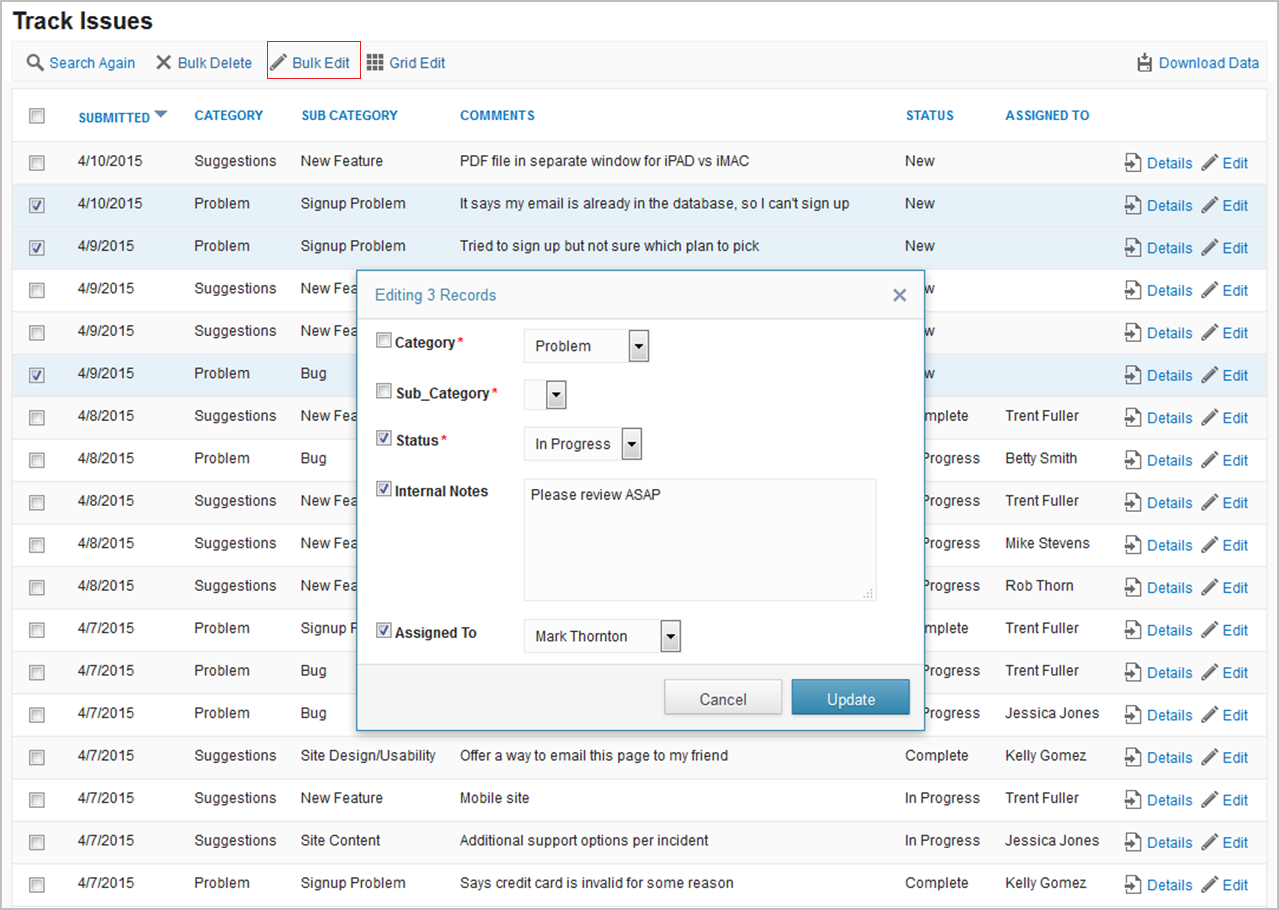Sort by the Submitted column header
The height and width of the screenshot is (910, 1279).
coord(114,117)
